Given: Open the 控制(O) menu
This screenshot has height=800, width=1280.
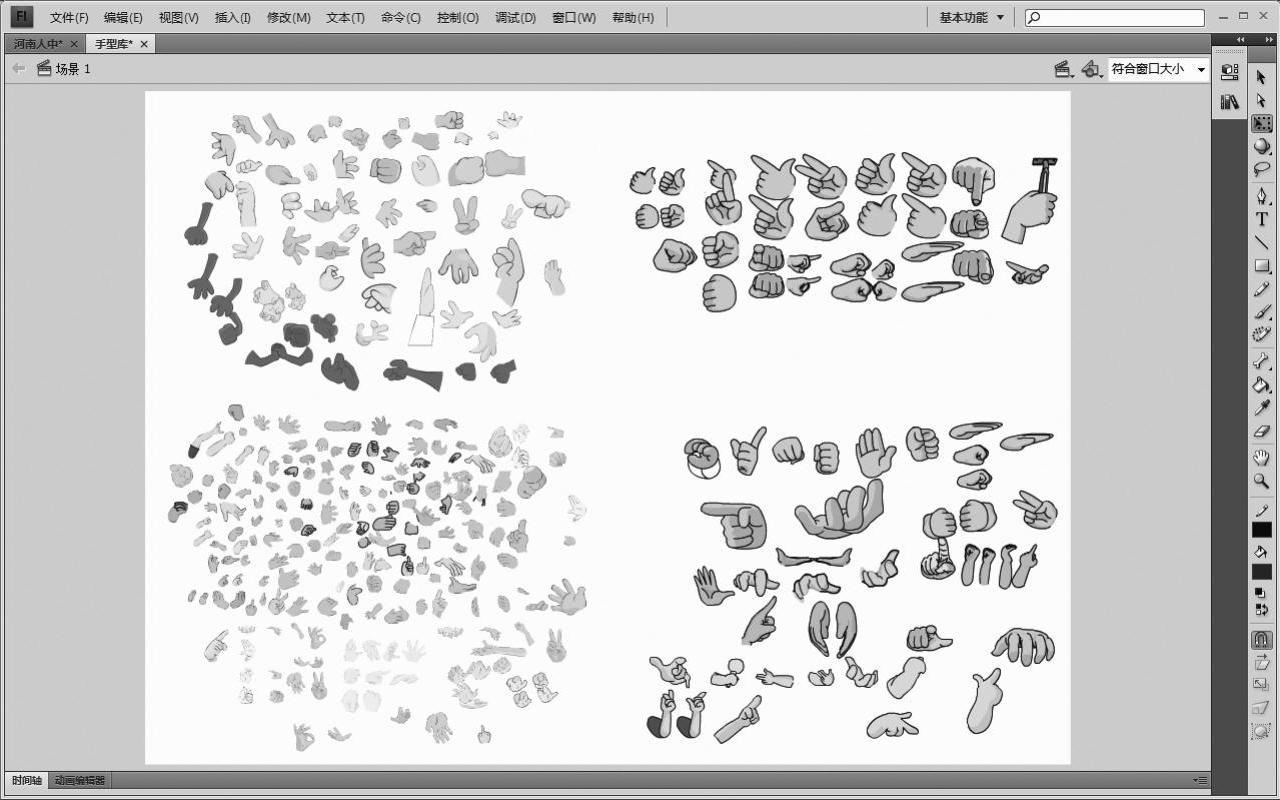Looking at the screenshot, I should coord(458,18).
